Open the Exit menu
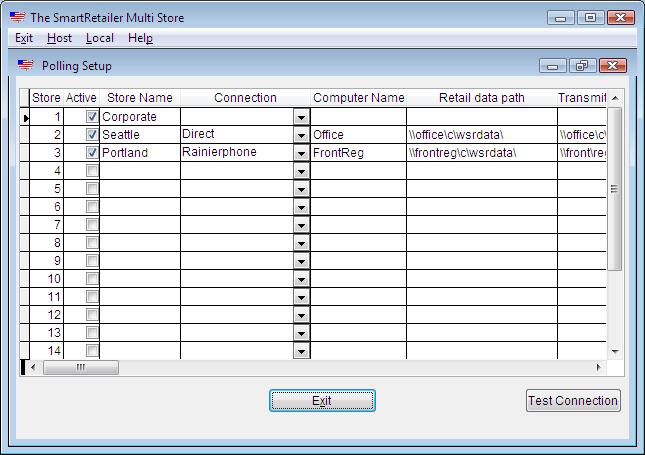This screenshot has width=645, height=455. [24, 38]
